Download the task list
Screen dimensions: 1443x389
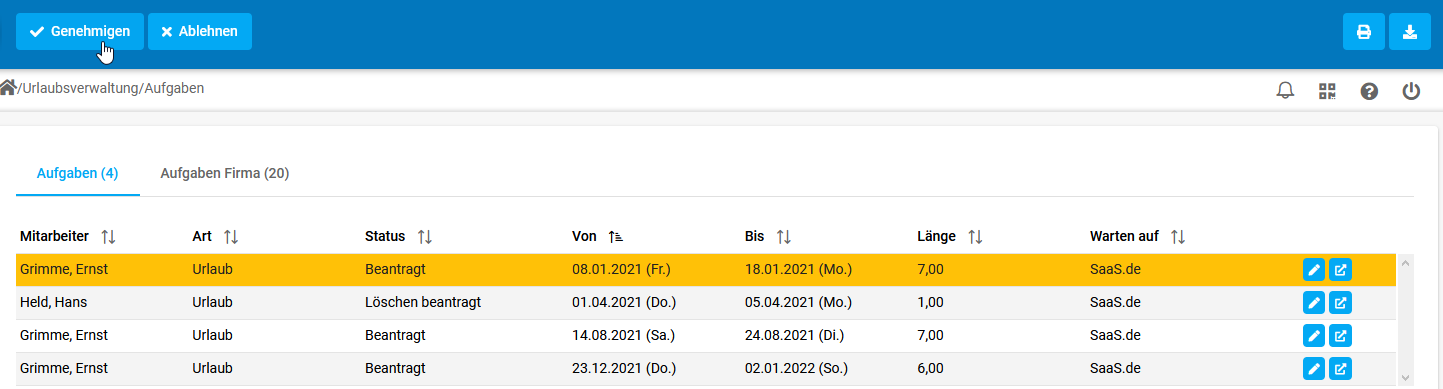(1410, 31)
